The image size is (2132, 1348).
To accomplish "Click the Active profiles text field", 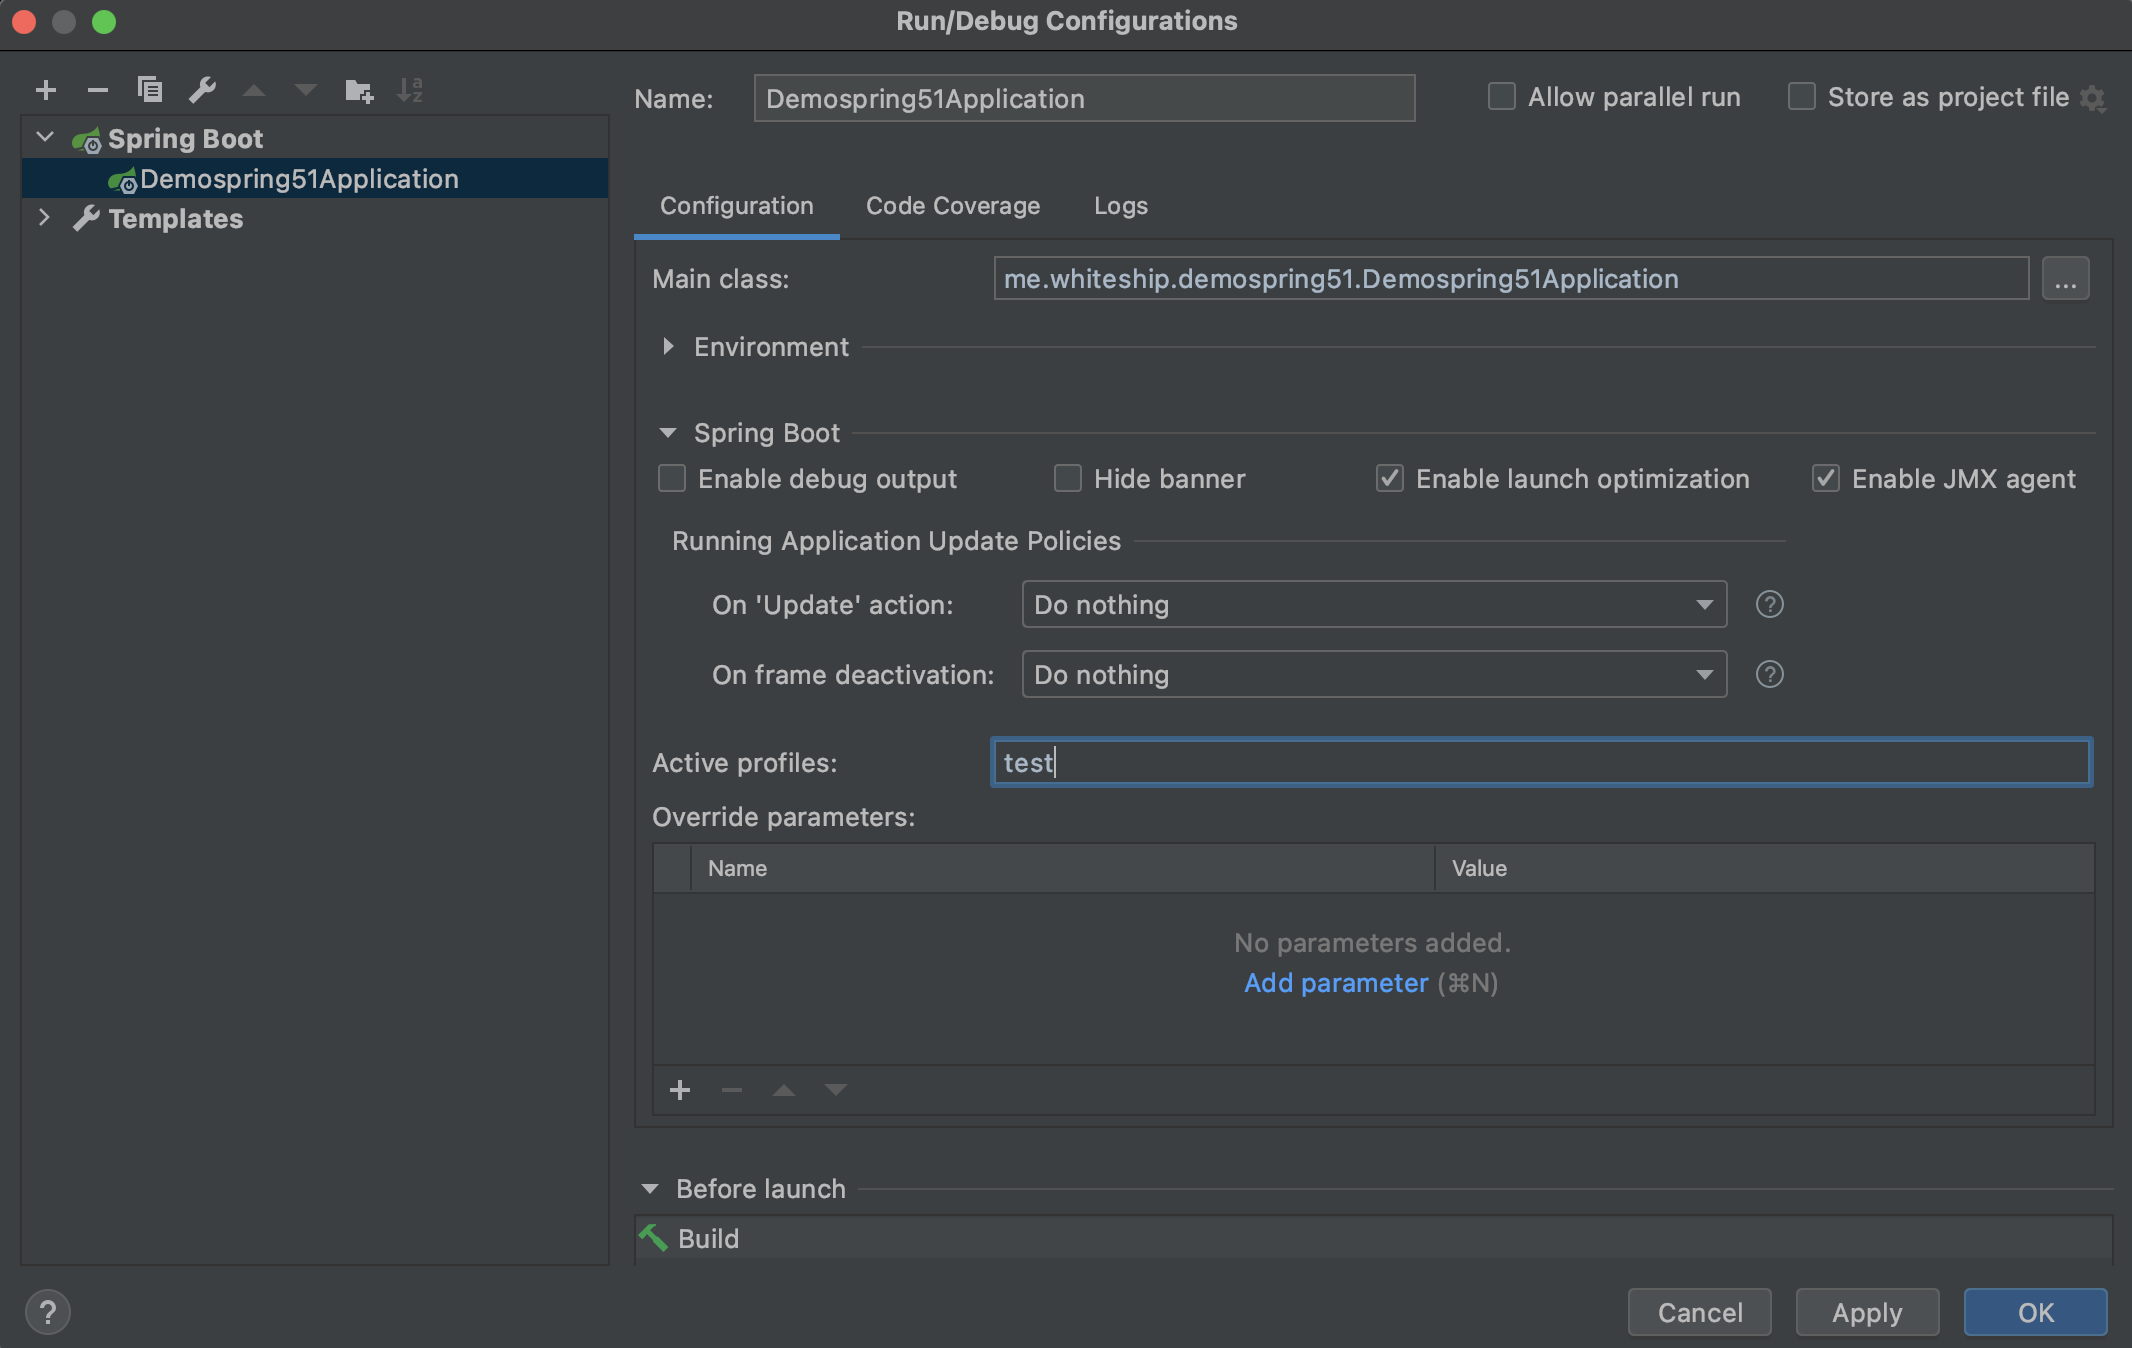I will pyautogui.click(x=1540, y=763).
